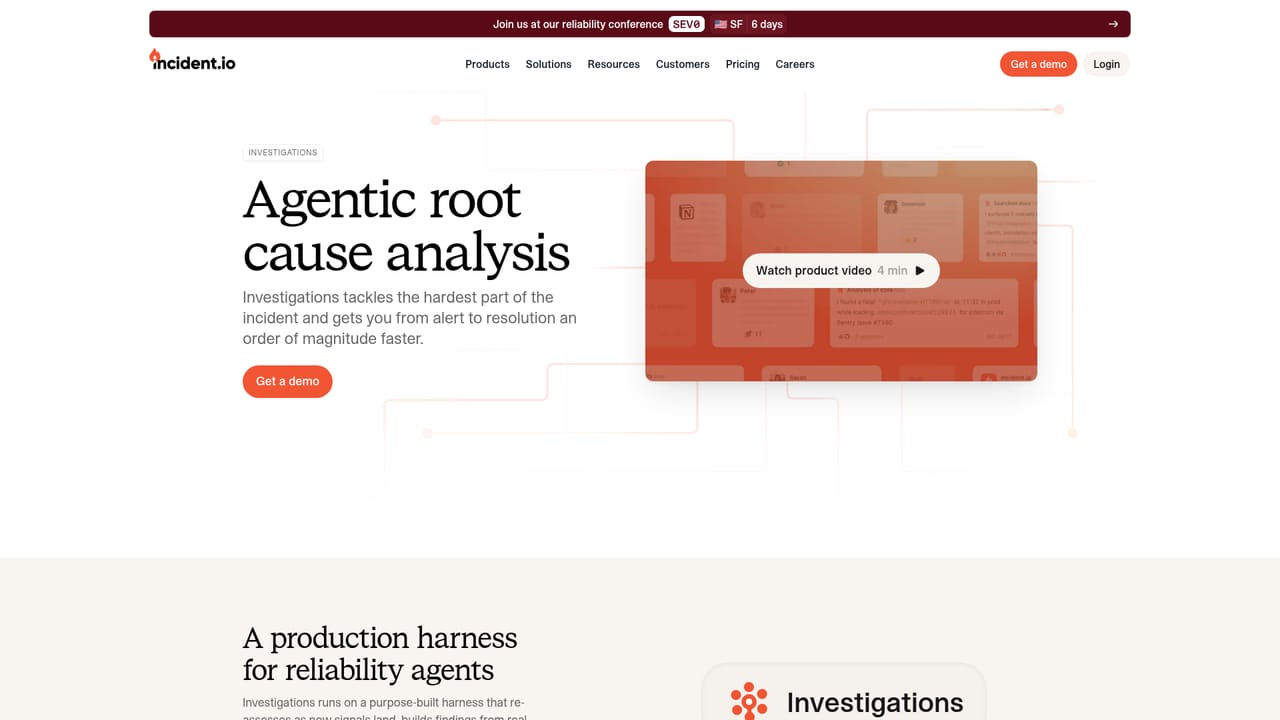Viewport: 1280px width, 720px height.
Task: Open the Resources menu
Action: tap(613, 64)
